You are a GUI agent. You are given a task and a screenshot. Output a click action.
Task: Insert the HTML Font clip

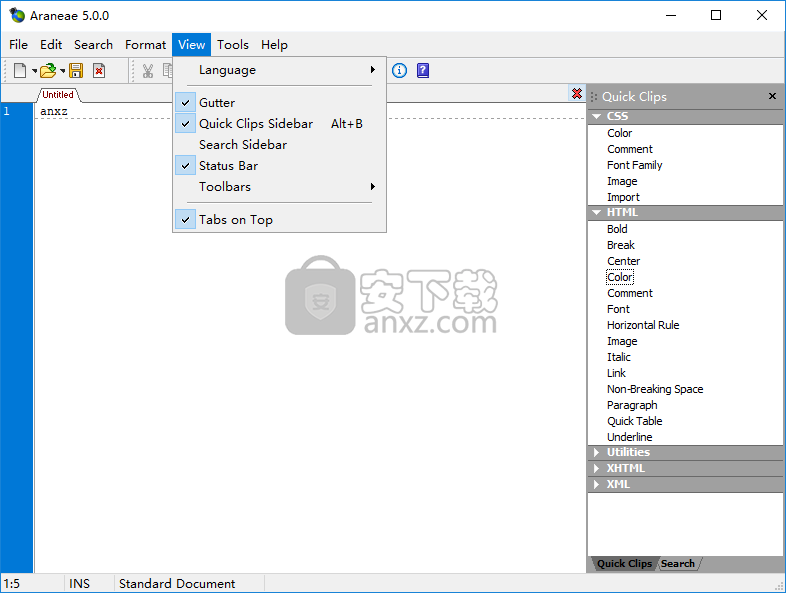[x=618, y=309]
